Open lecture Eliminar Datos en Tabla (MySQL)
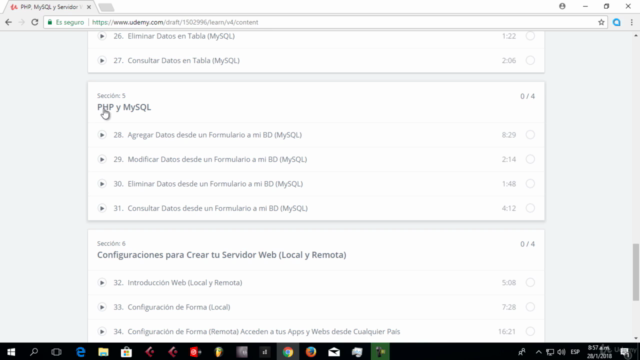The height and width of the screenshot is (360, 640). tap(181, 36)
